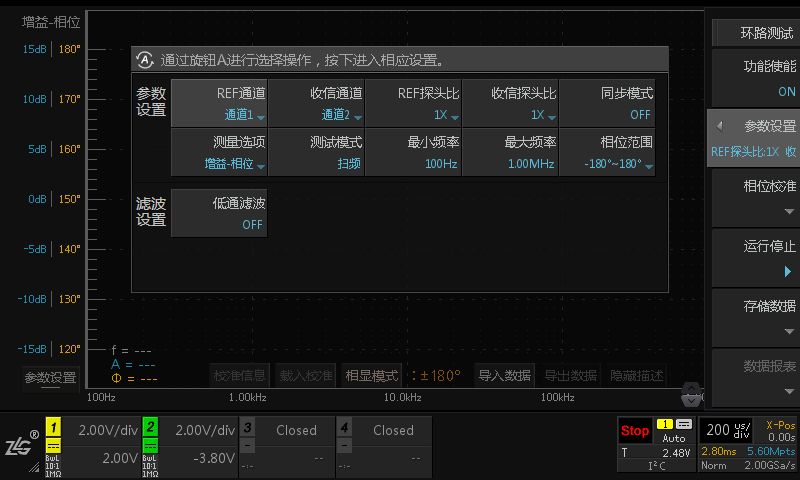800x480 pixels.
Task: Click the hexagonal collapse arrow icon
Action: 691,394
